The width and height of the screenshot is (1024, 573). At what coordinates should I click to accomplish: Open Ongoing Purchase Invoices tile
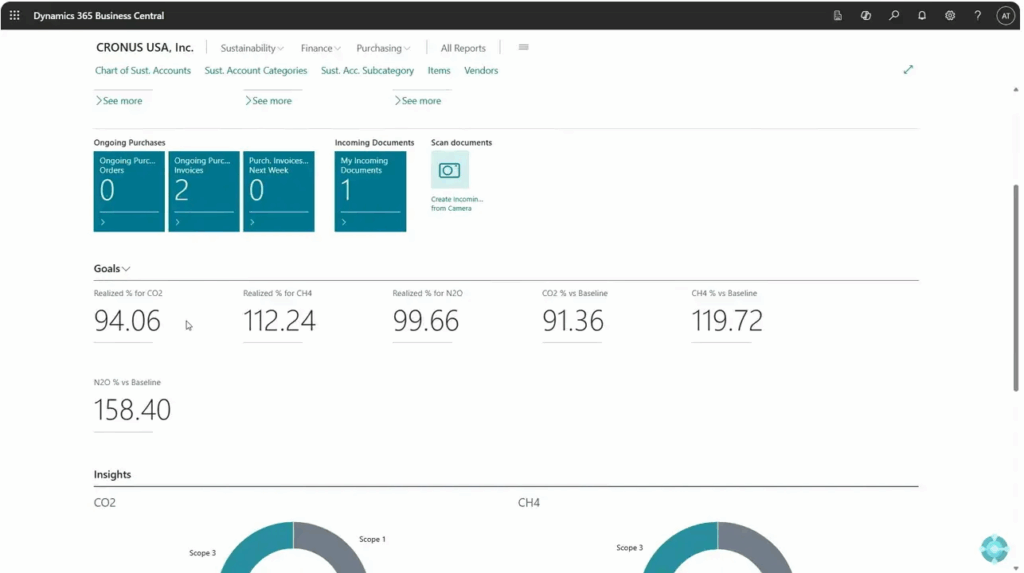pyautogui.click(x=204, y=191)
